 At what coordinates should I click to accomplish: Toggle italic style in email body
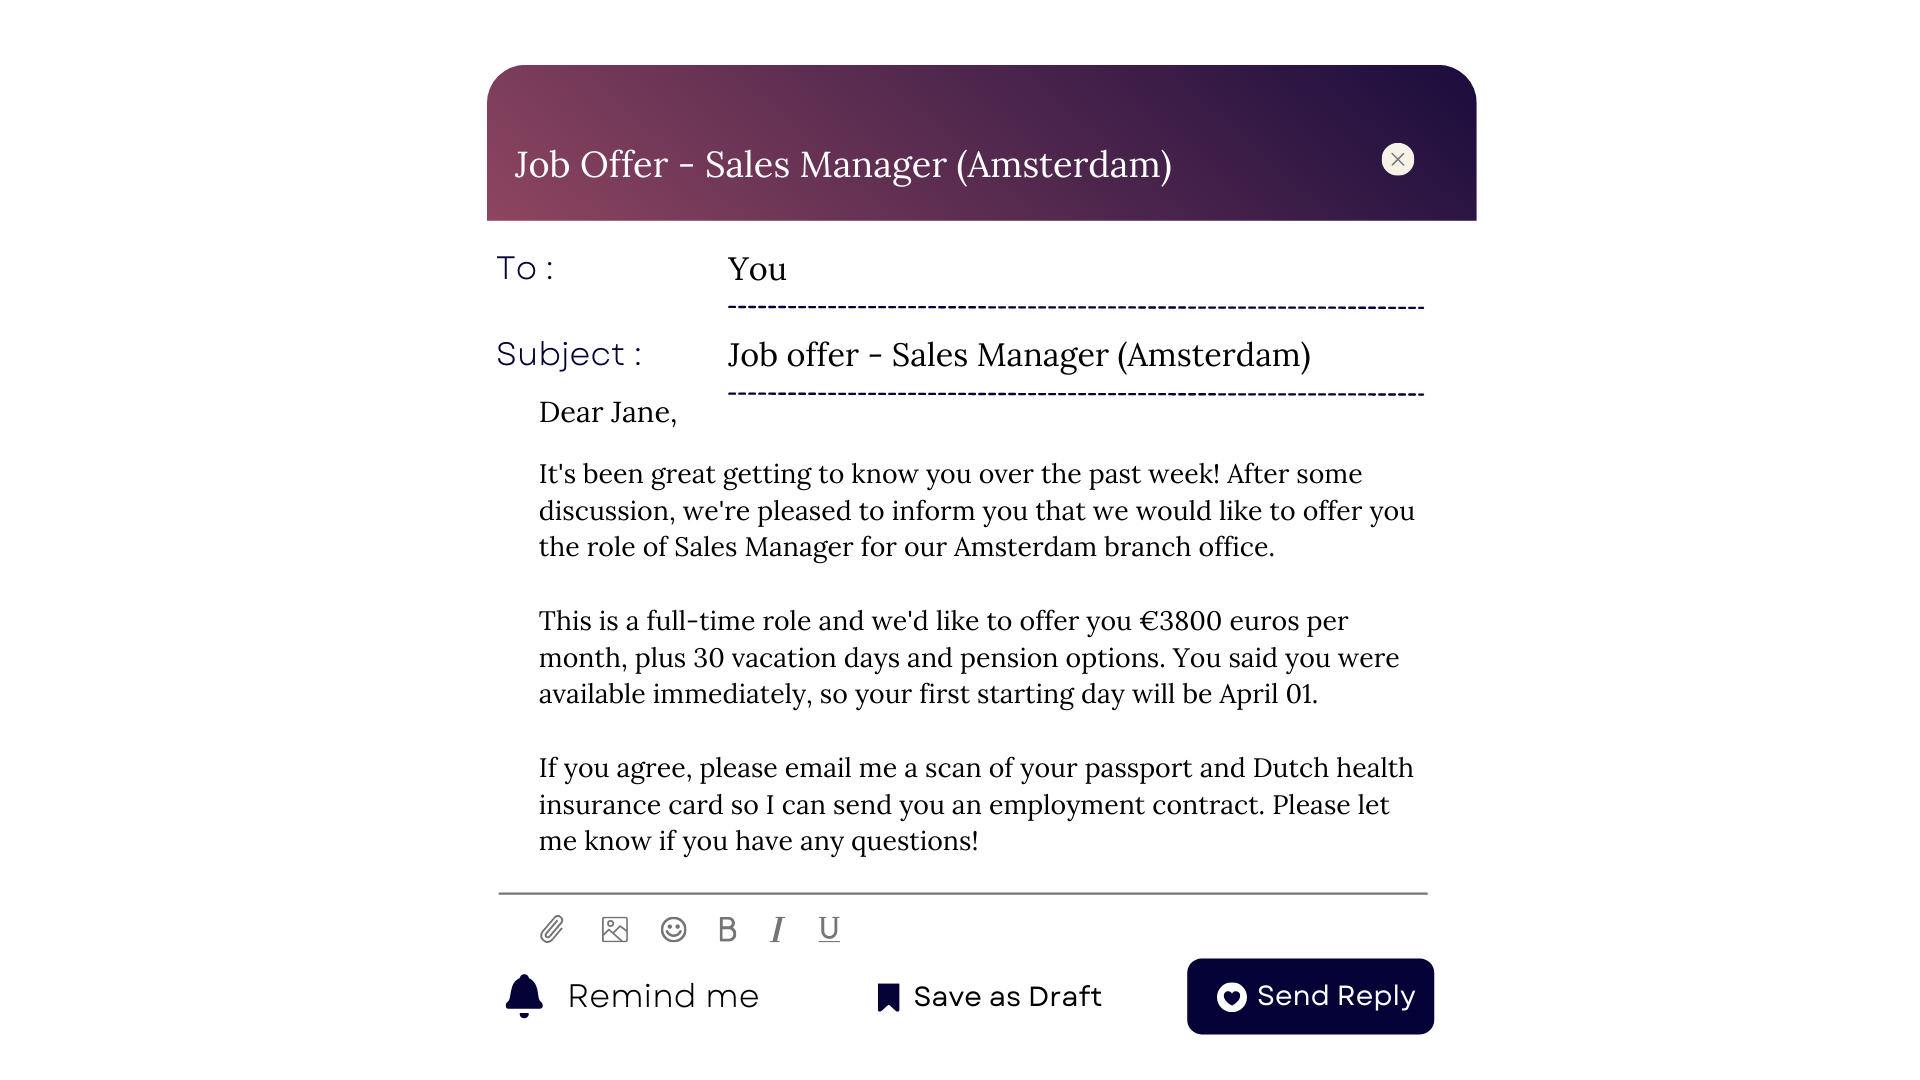pyautogui.click(x=777, y=928)
